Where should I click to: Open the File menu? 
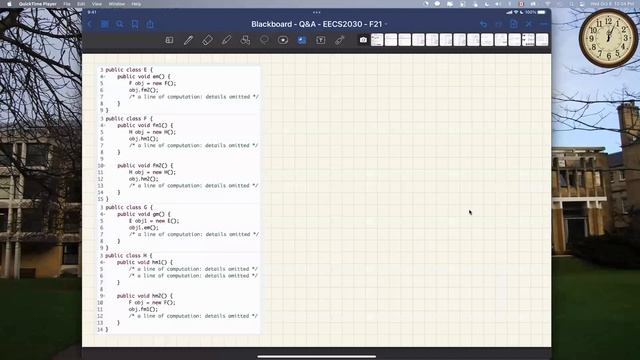coord(67,4)
